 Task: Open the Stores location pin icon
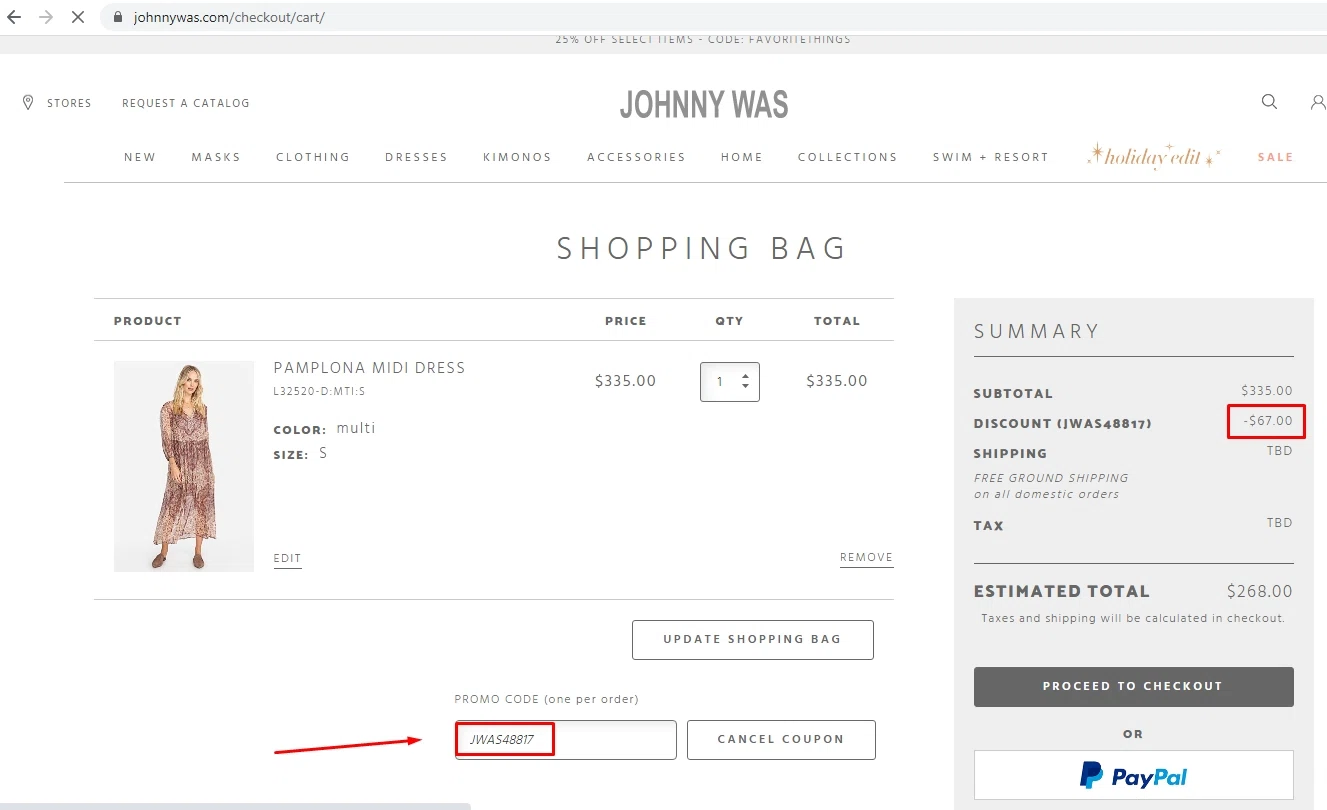point(28,102)
